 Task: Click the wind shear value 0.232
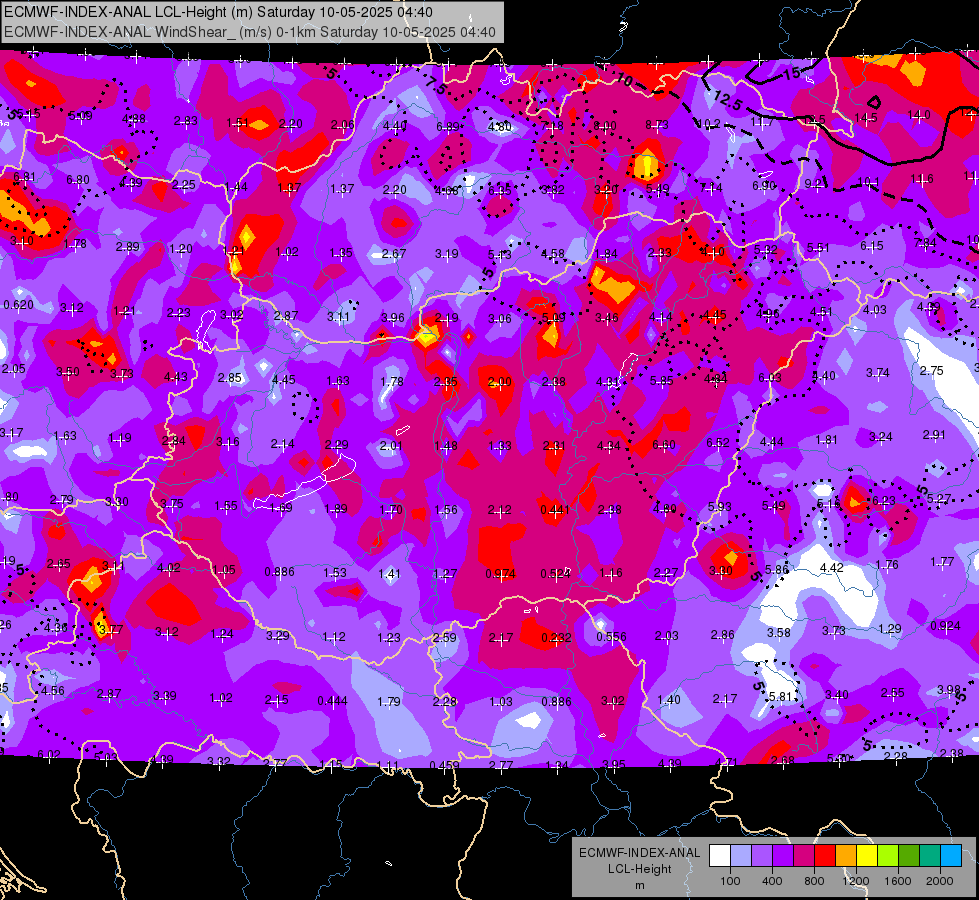click(x=556, y=637)
